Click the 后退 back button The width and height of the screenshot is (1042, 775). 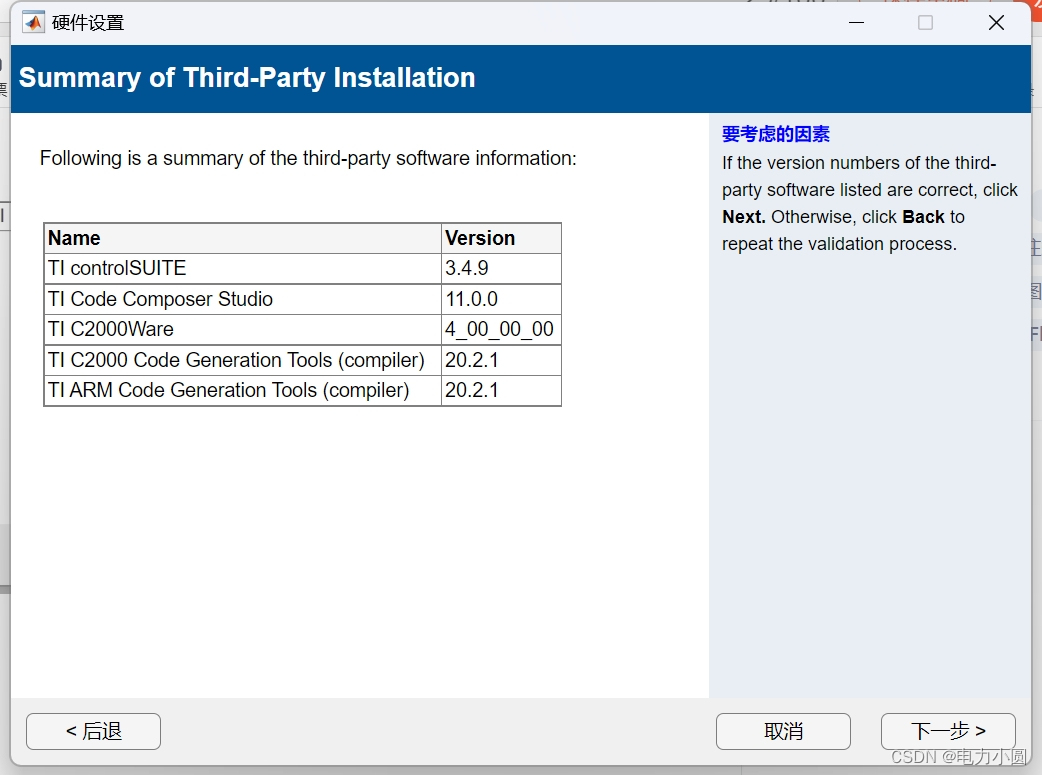click(94, 731)
